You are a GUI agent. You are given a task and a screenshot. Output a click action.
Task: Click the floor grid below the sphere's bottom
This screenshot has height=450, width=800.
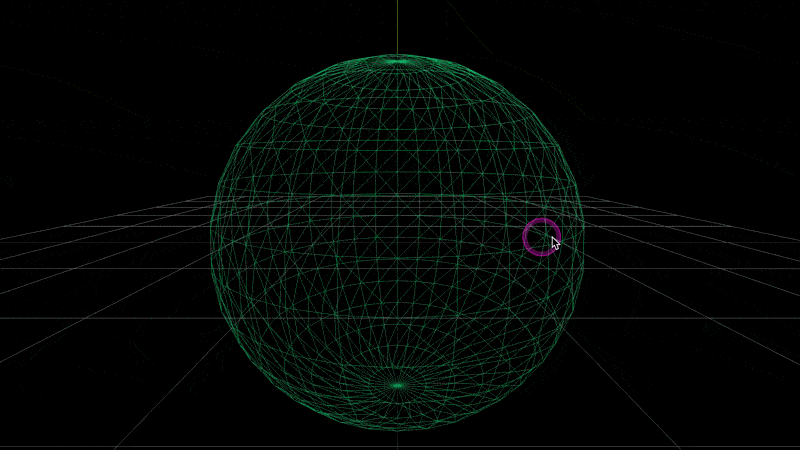[x=398, y=440]
